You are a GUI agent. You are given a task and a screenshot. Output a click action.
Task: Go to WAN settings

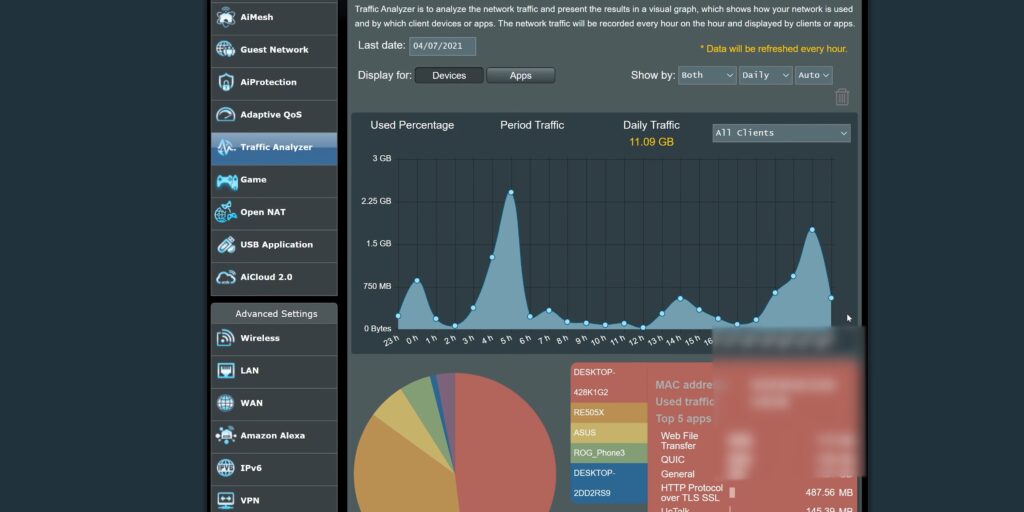251,403
